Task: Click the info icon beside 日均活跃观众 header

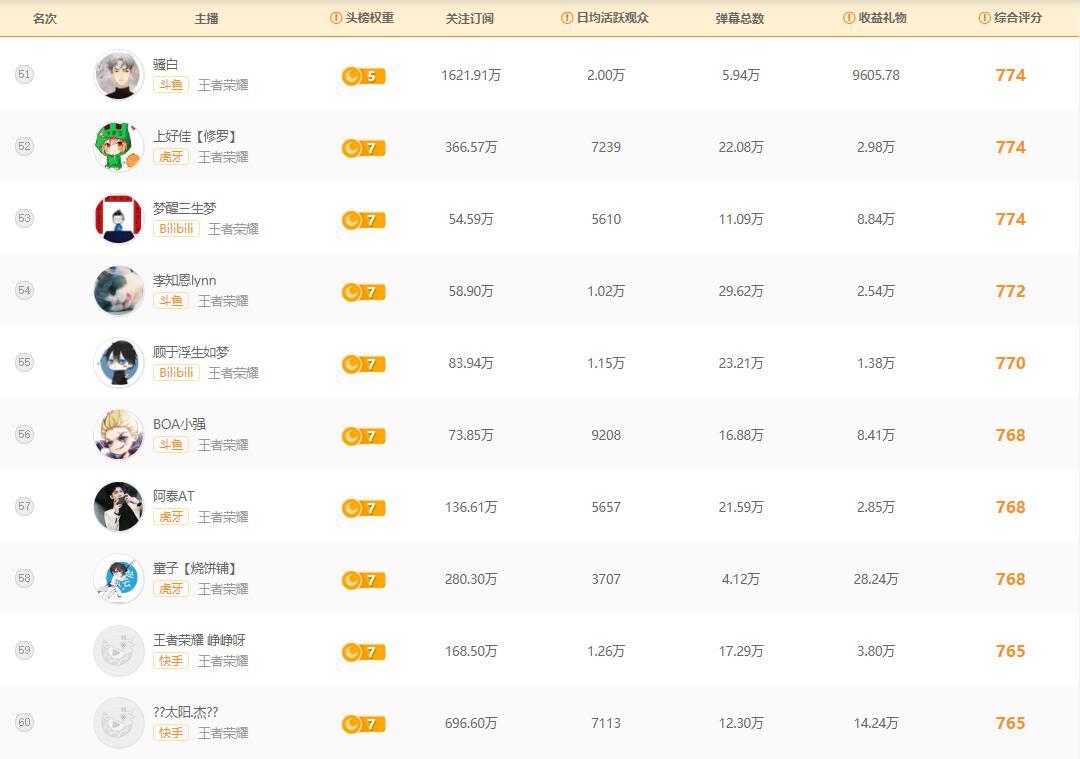Action: 567,18
